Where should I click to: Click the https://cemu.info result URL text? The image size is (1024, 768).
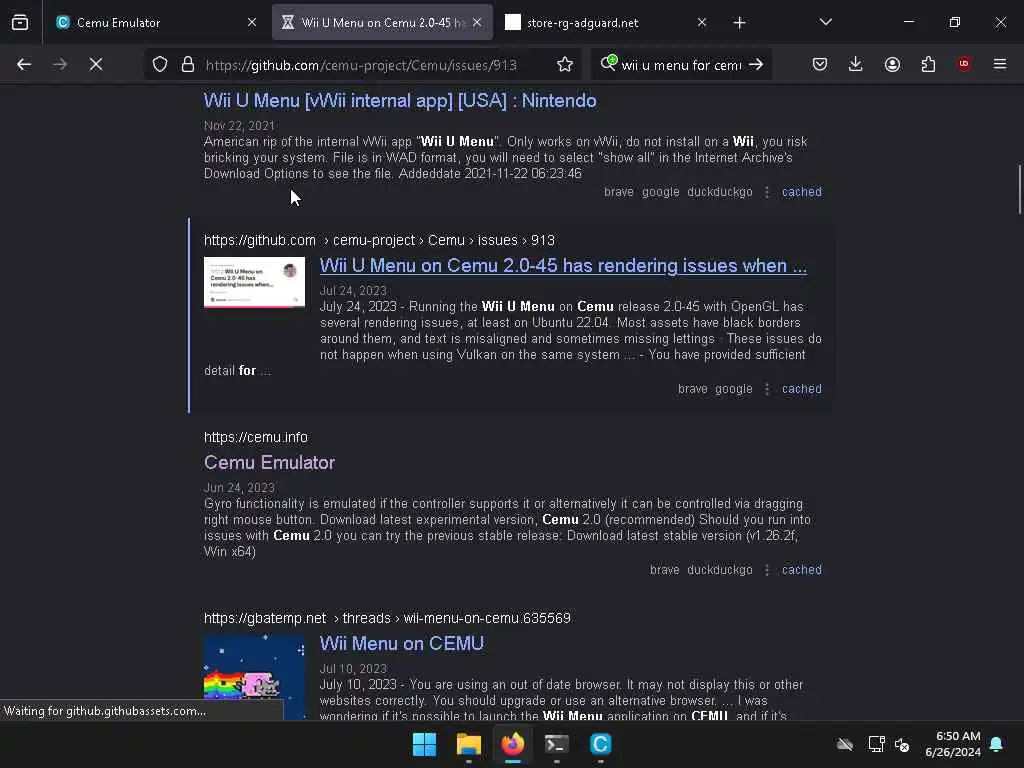[x=255, y=437]
